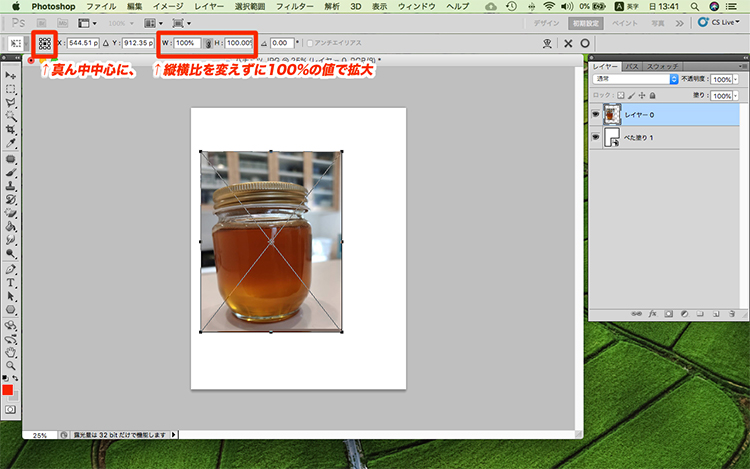Commit the transform with circle button
Image resolution: width=750 pixels, height=469 pixels.
pyautogui.click(x=585, y=43)
